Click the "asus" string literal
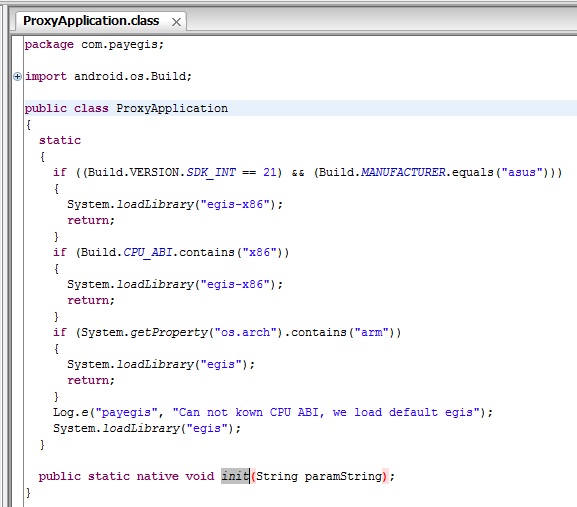577x507 pixels. tap(522, 173)
